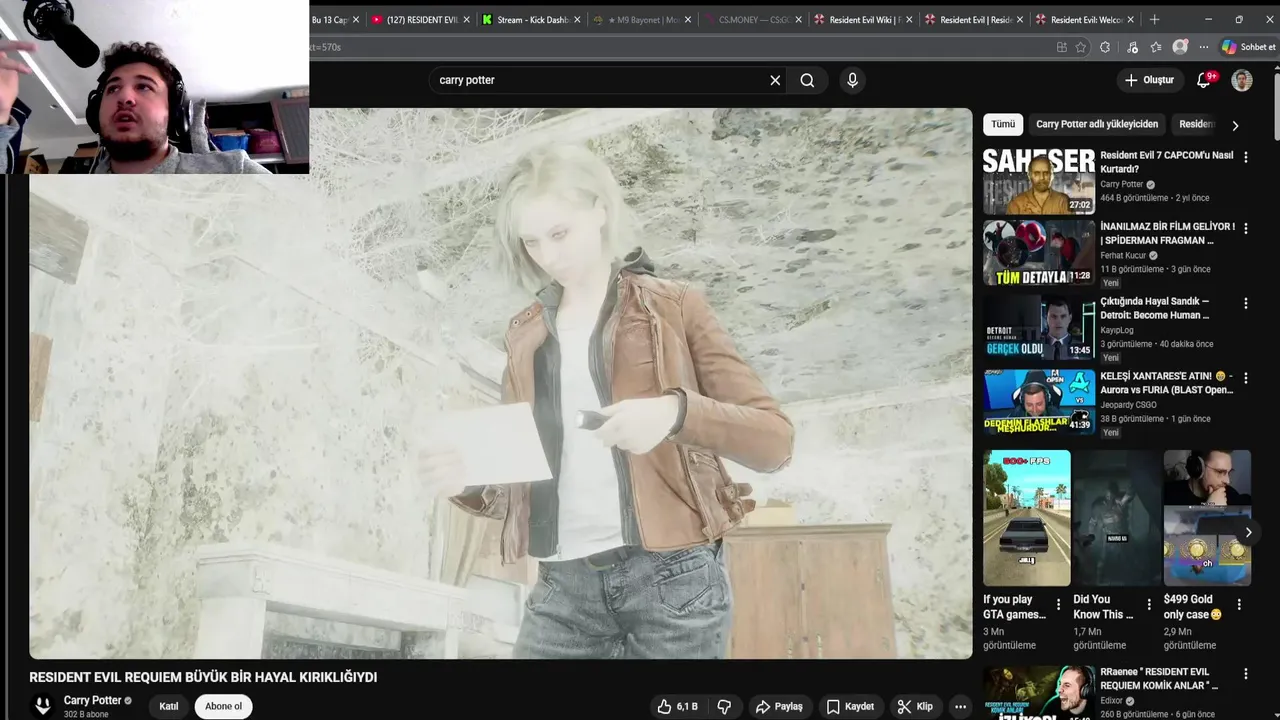Start voice search with microphone icon

[852, 80]
